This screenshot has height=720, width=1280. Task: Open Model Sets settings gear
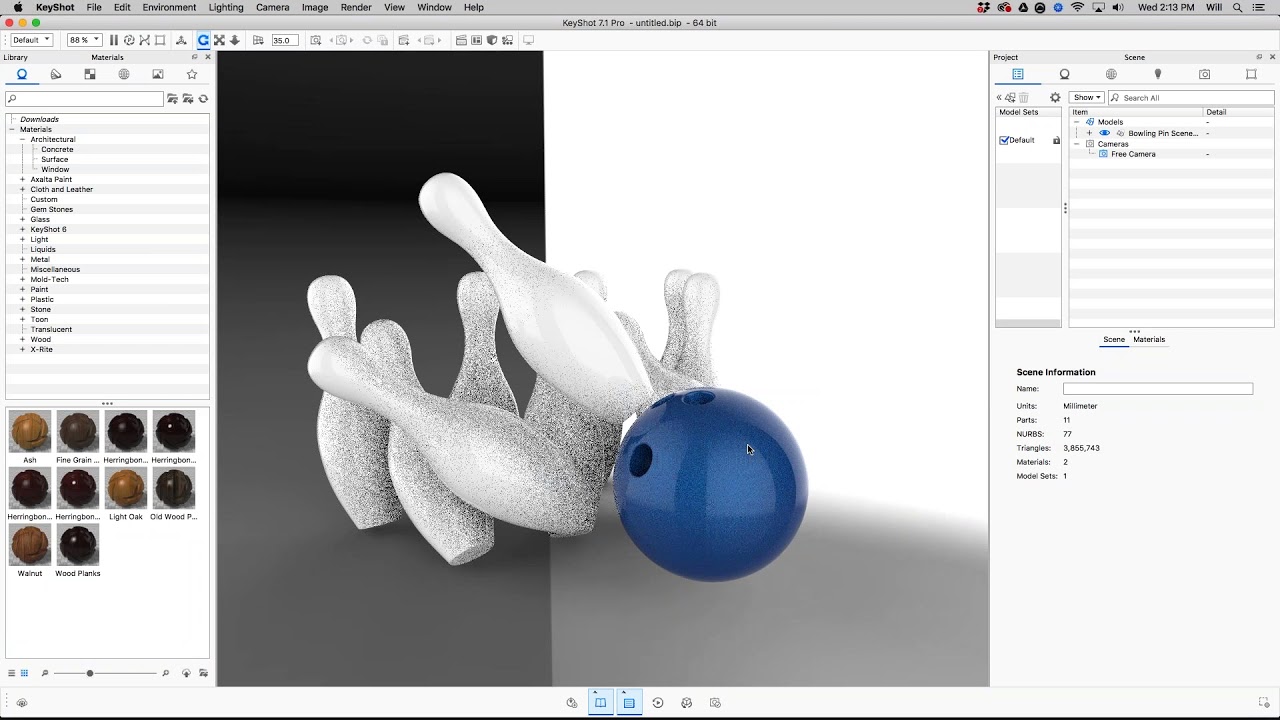1055,97
